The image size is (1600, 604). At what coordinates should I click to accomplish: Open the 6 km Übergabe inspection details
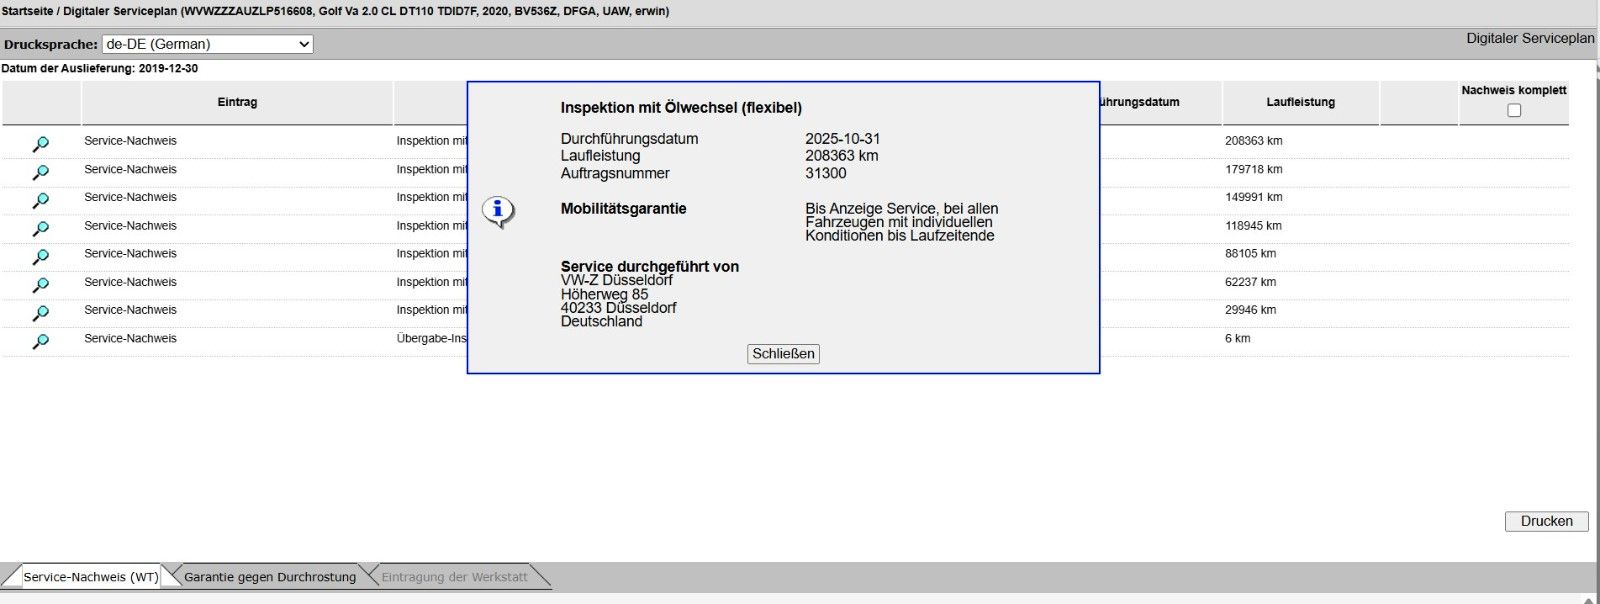(40, 341)
